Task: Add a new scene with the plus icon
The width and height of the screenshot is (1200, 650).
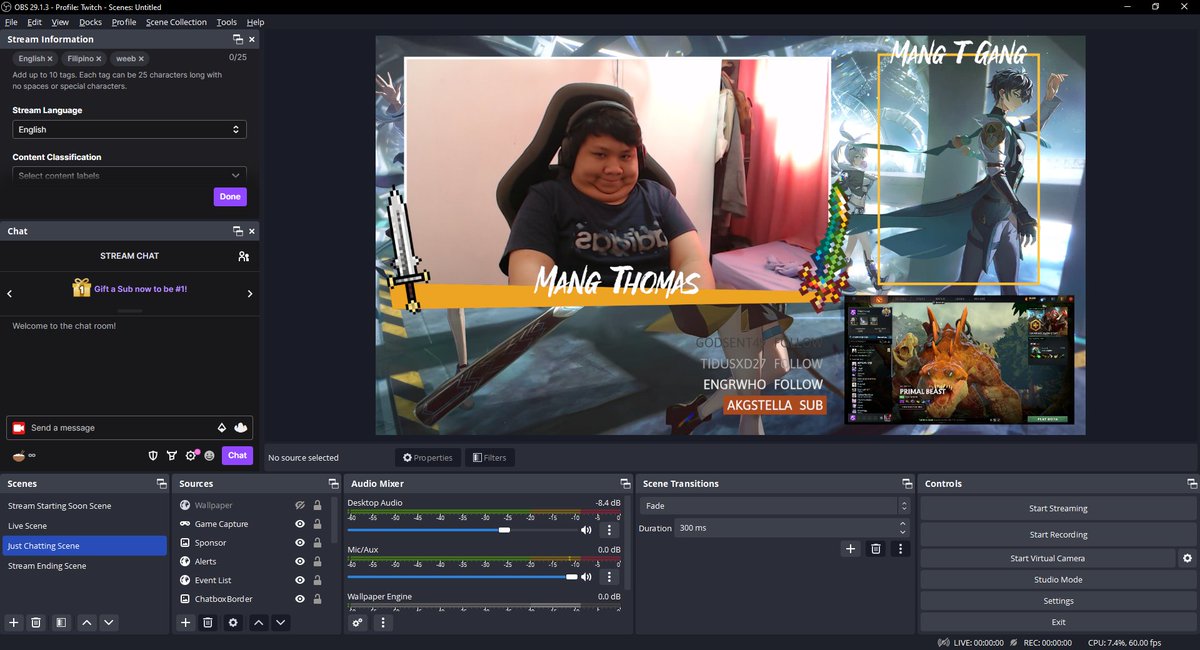Action: [x=14, y=622]
